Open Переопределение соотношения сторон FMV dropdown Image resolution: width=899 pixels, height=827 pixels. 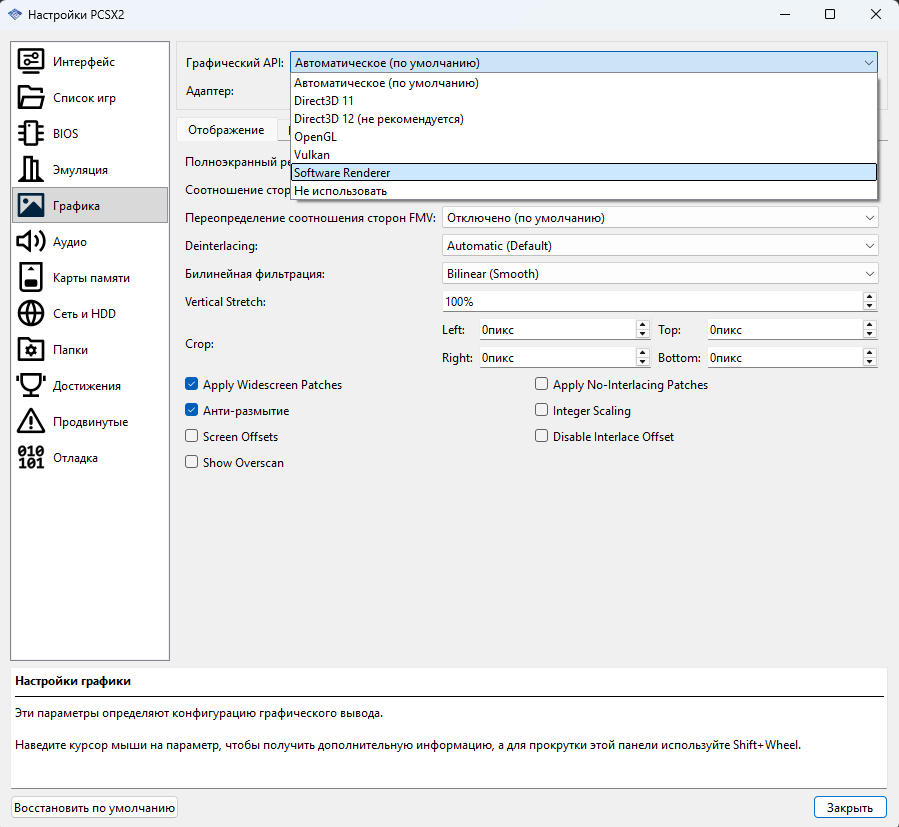(660, 218)
